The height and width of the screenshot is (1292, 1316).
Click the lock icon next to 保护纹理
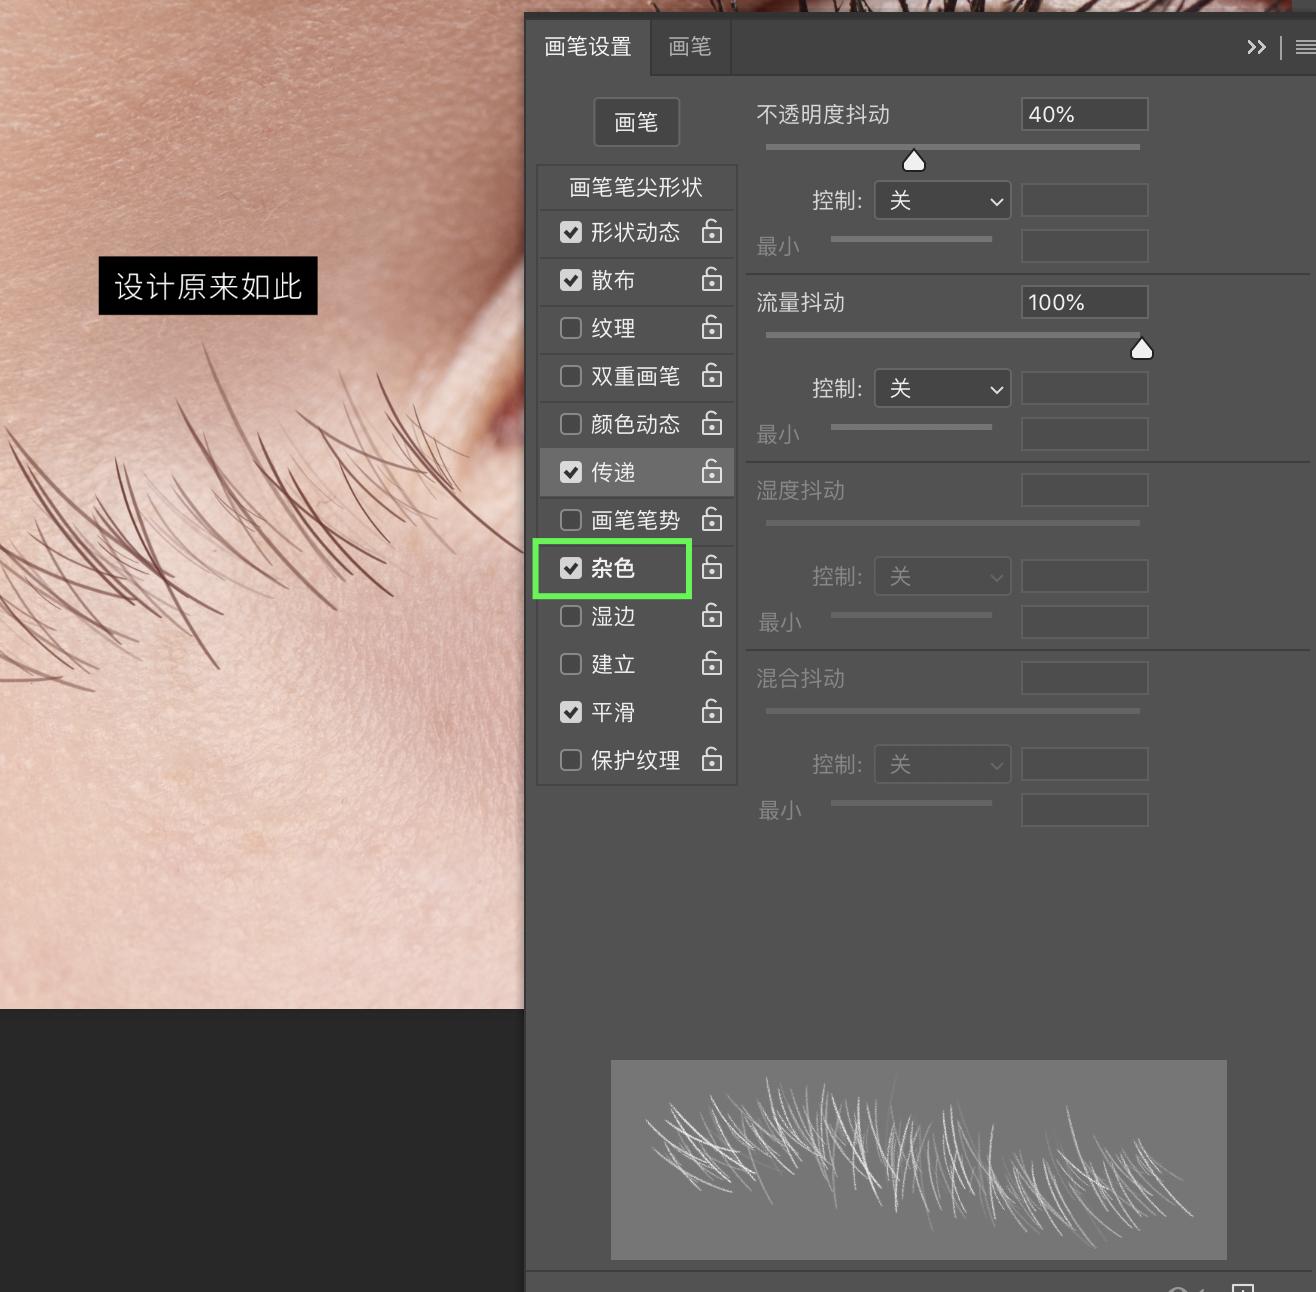coord(711,760)
